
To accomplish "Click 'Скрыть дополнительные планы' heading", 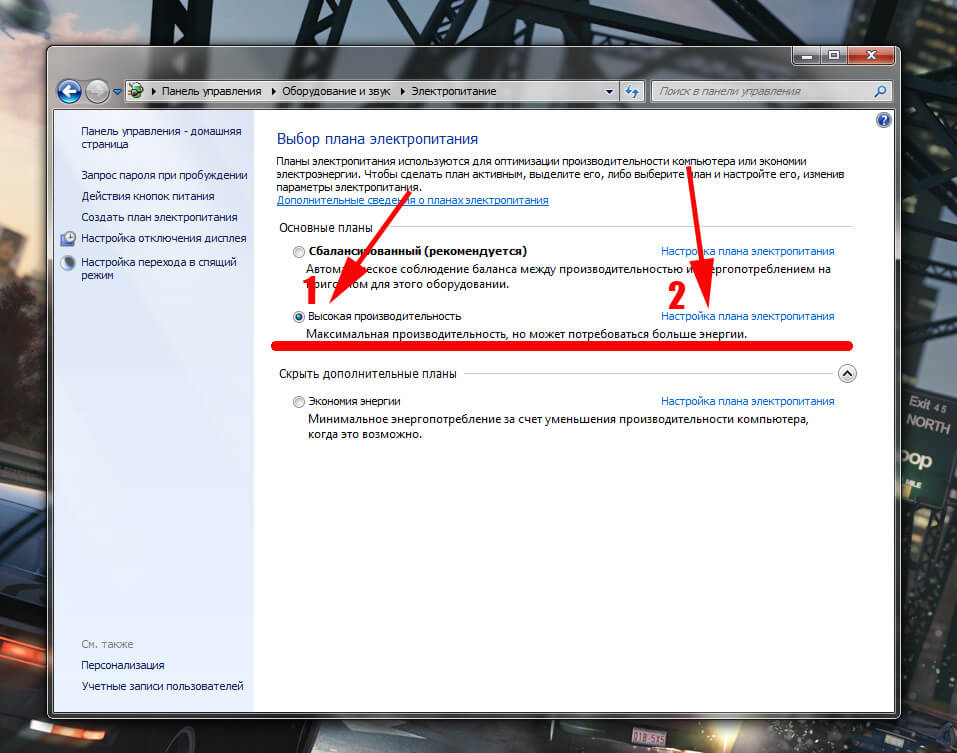I will 367,373.
